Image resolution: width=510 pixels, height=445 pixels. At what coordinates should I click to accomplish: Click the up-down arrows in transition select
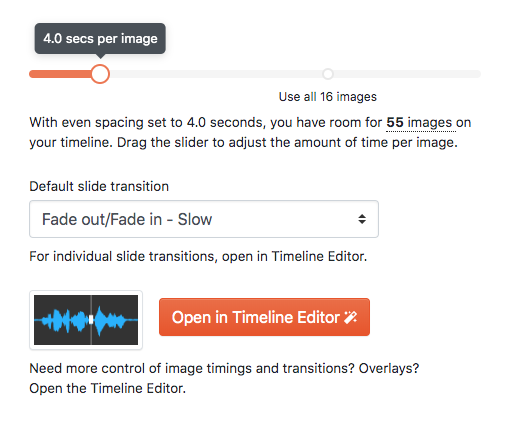pyautogui.click(x=362, y=219)
